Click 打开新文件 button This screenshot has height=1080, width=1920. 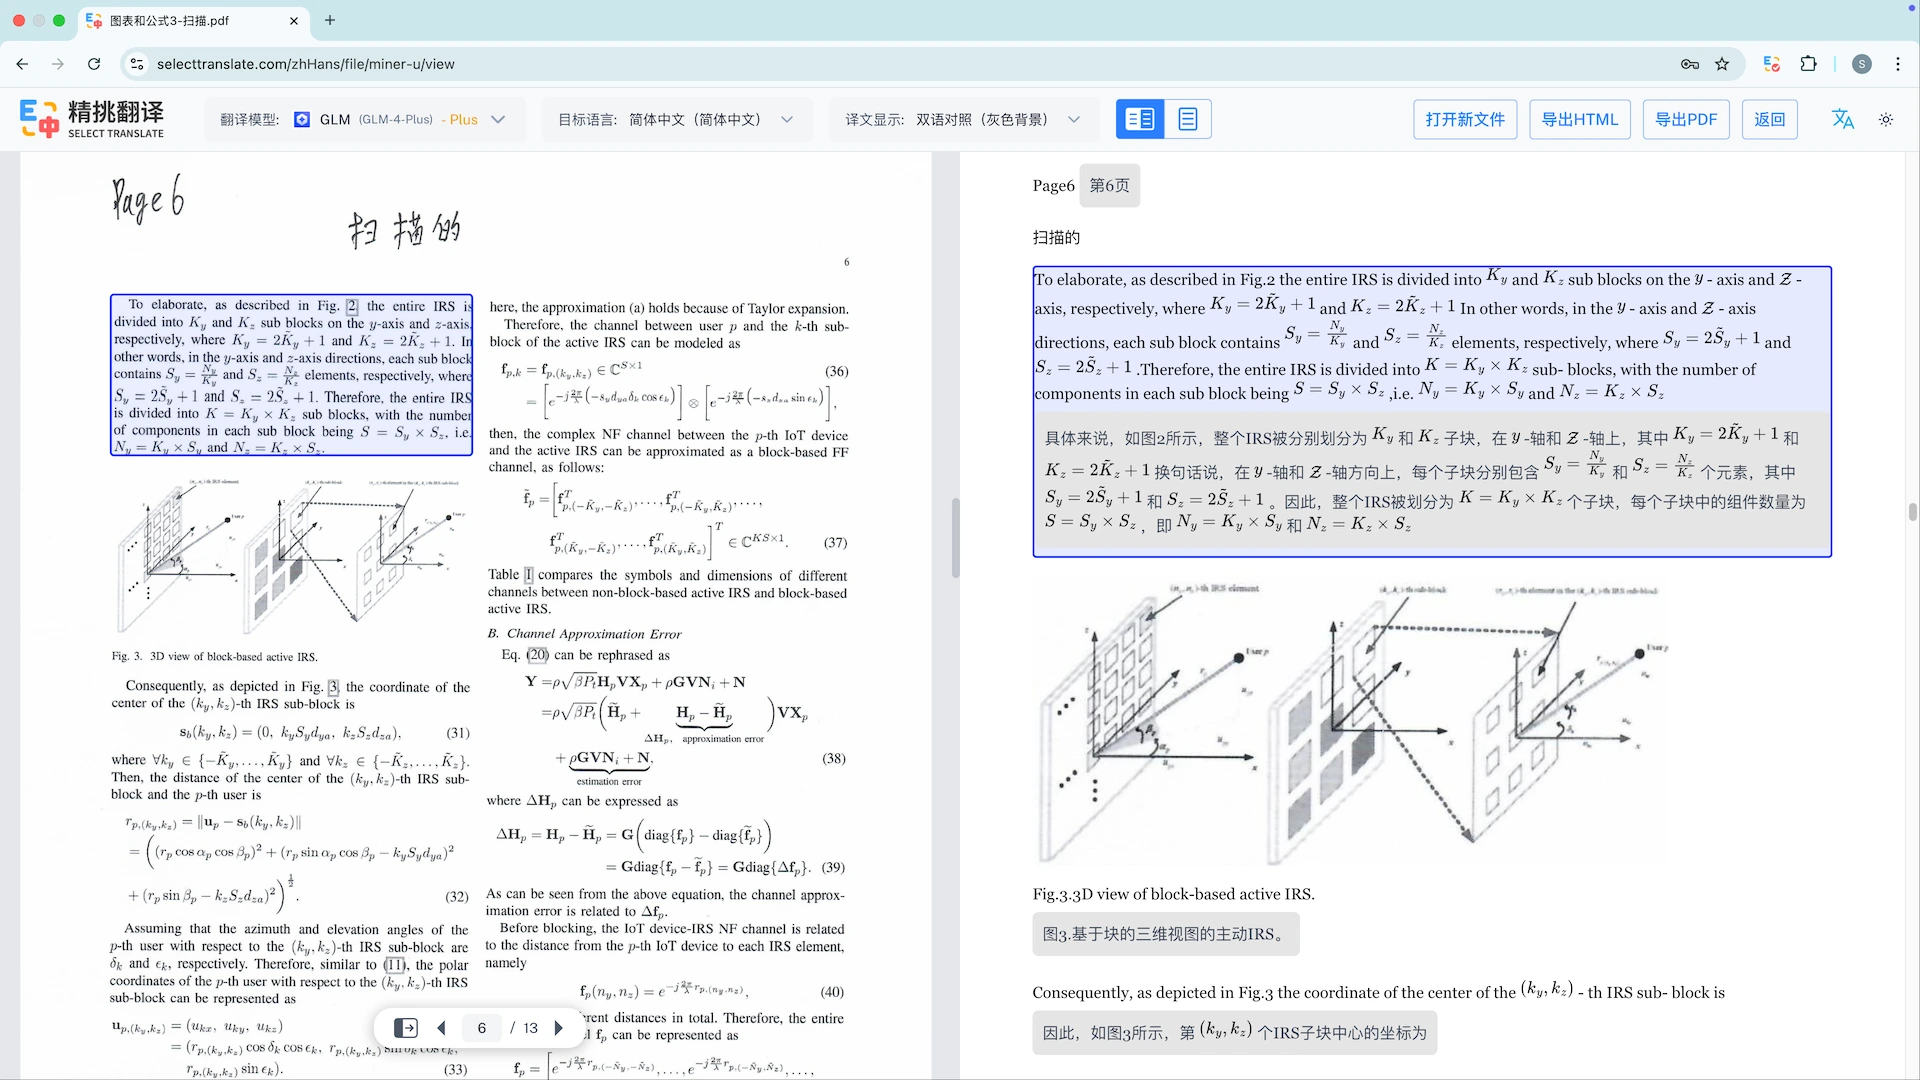tap(1465, 119)
